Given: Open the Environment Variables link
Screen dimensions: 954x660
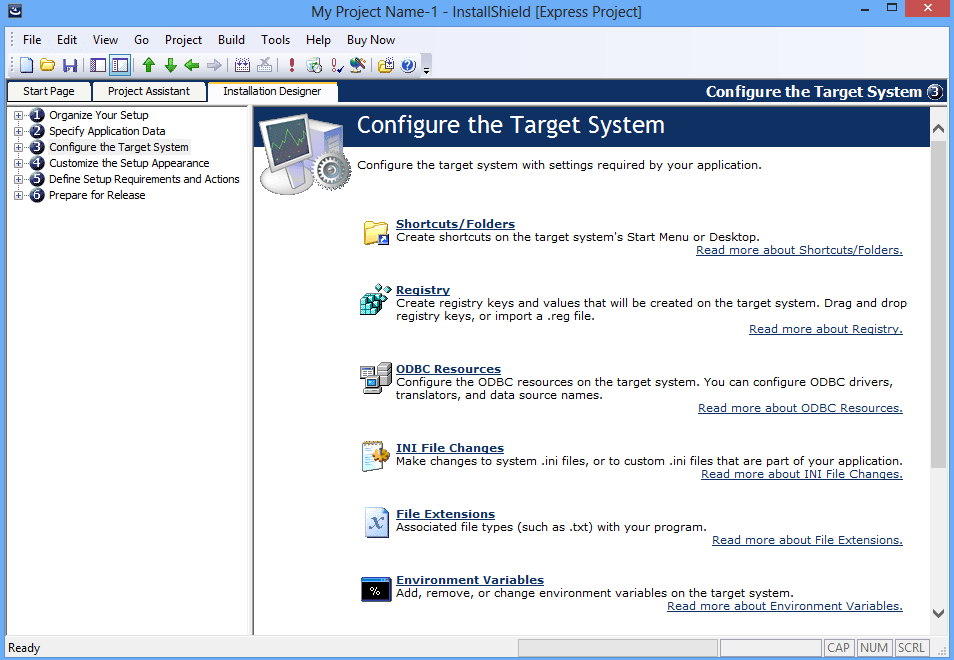Looking at the screenshot, I should pos(470,580).
